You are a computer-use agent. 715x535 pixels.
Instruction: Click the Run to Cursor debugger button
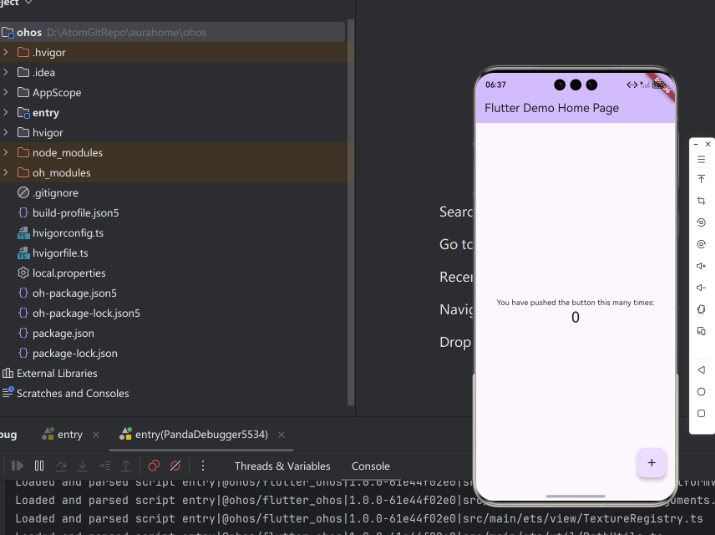click(x=104, y=466)
